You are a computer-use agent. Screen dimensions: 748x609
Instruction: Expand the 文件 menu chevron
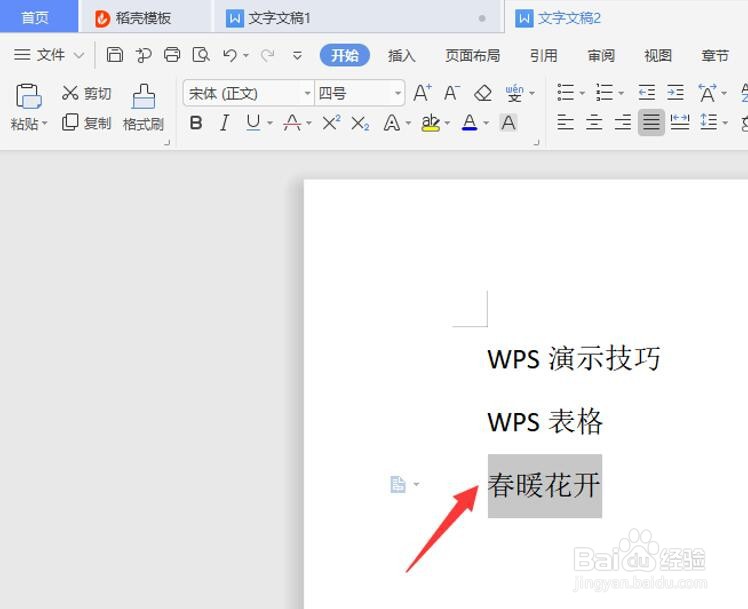(x=79, y=56)
